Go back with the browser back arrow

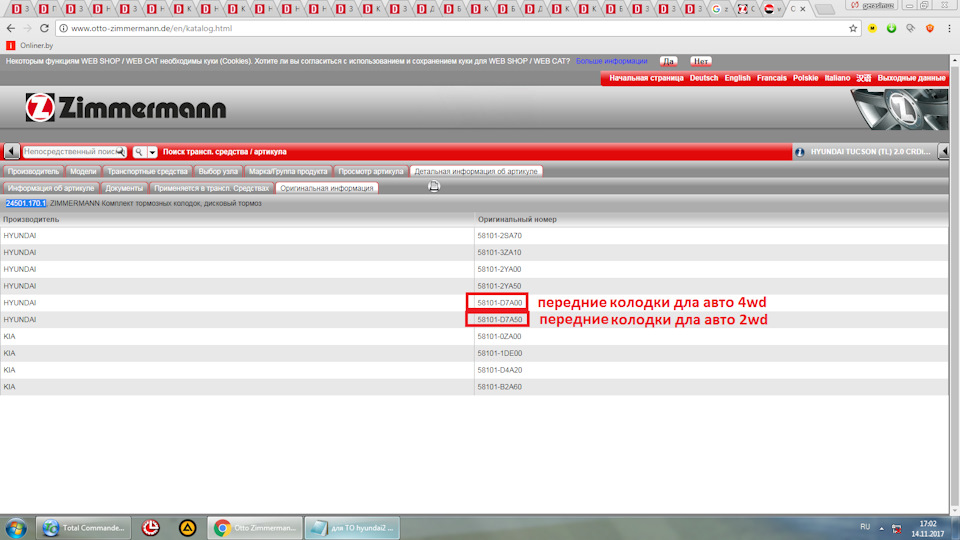(x=10, y=28)
